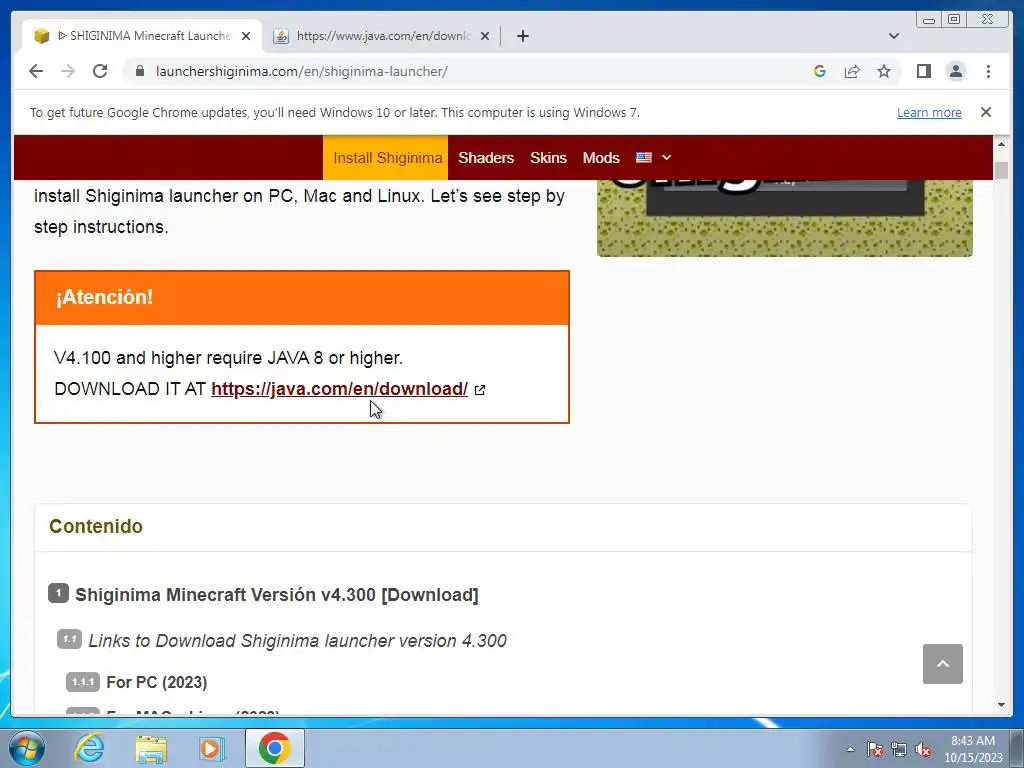Viewport: 1024px width, 768px height.
Task: Jump to Links to Download version 4.300
Action: pyautogui.click(x=297, y=641)
